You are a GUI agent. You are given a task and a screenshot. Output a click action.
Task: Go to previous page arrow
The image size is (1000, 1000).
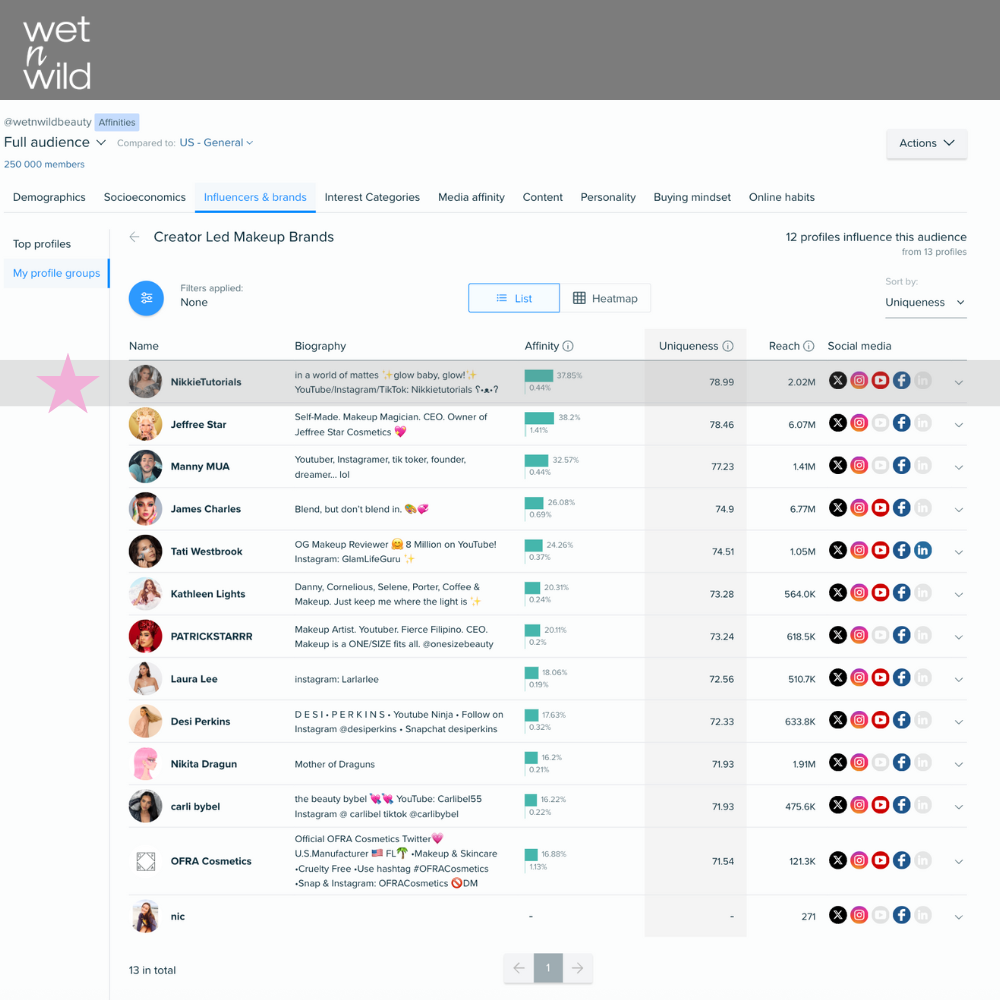click(518, 968)
